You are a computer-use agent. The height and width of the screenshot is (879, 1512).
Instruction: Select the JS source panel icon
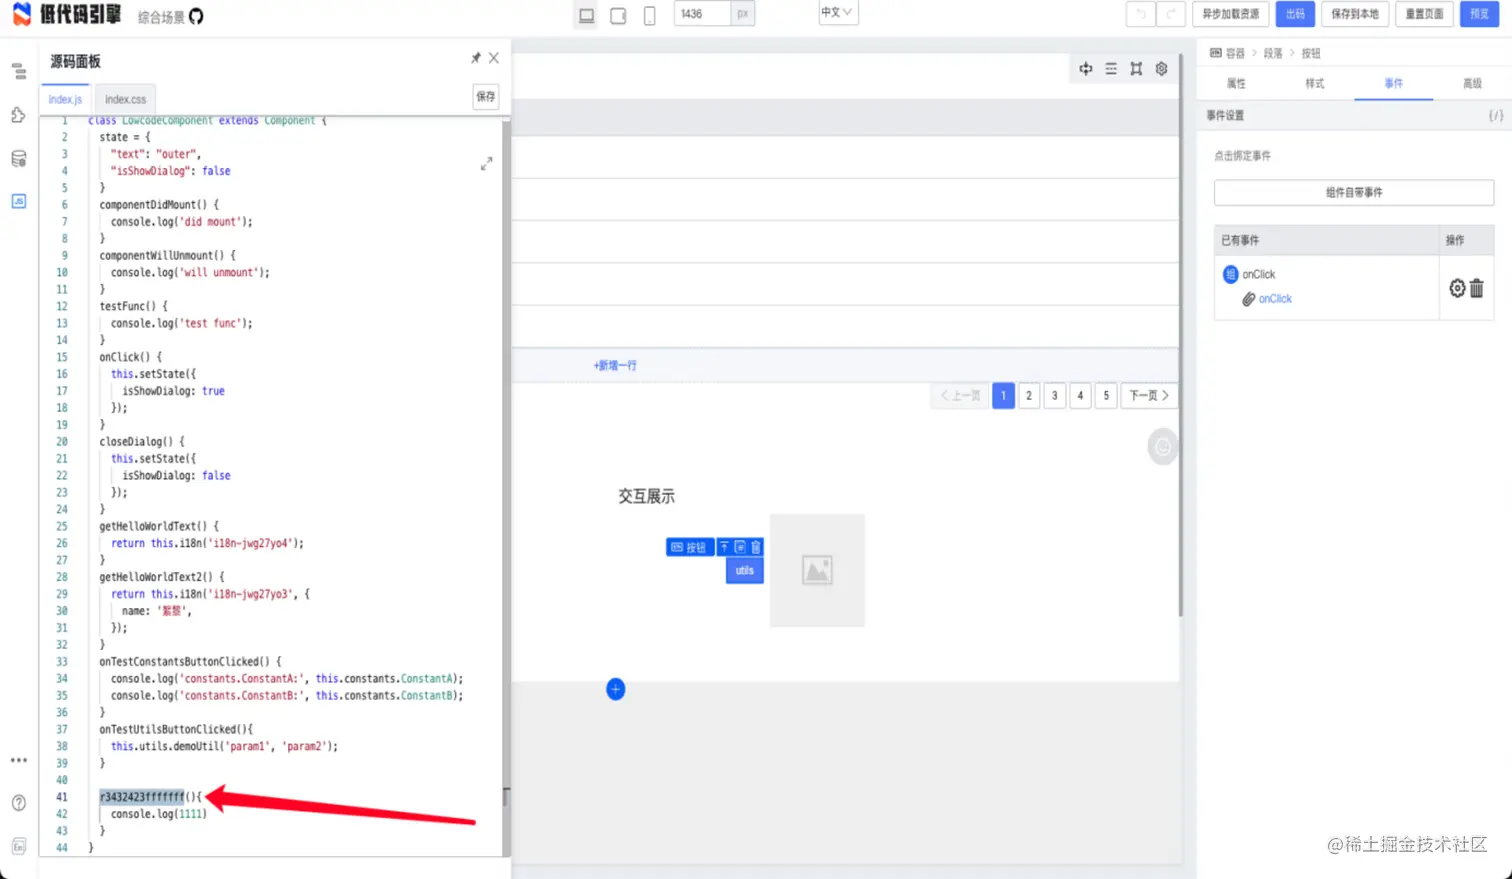[19, 201]
